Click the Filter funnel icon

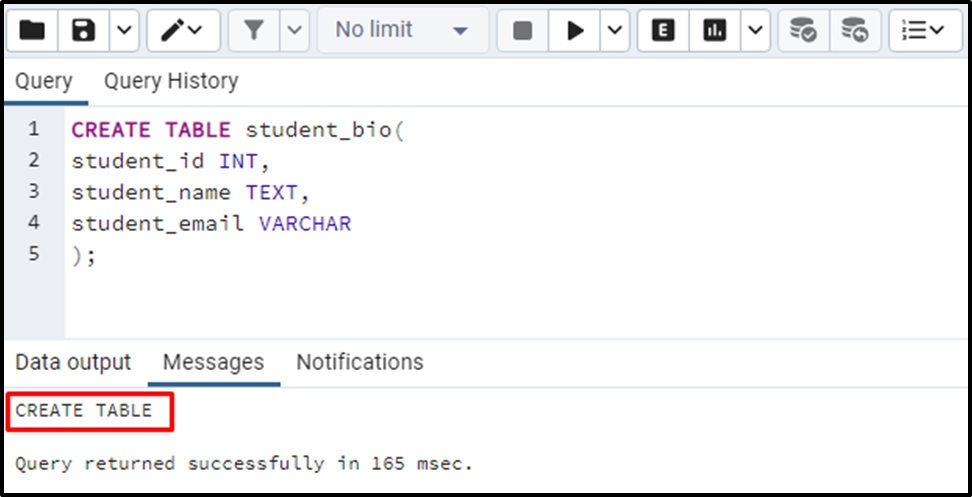tap(254, 30)
